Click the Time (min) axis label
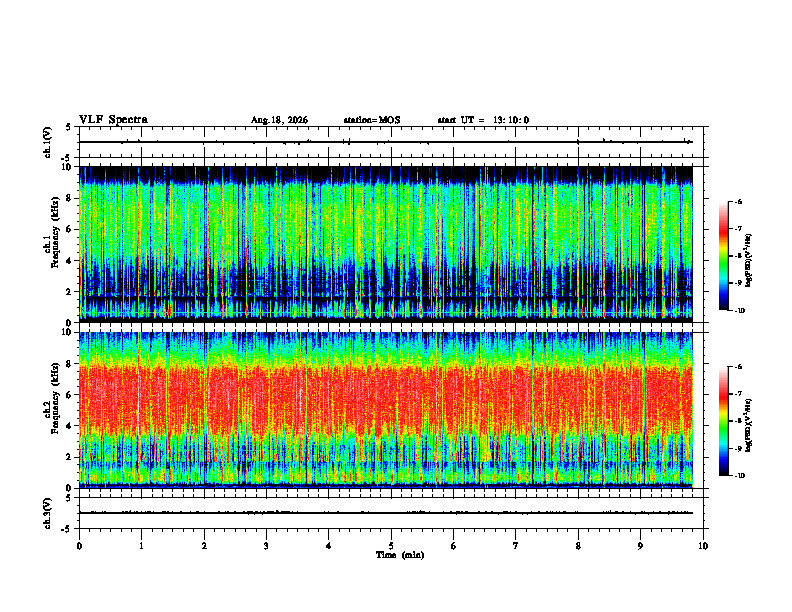Image resolution: width=792 pixels, height=612 pixels. point(400,555)
